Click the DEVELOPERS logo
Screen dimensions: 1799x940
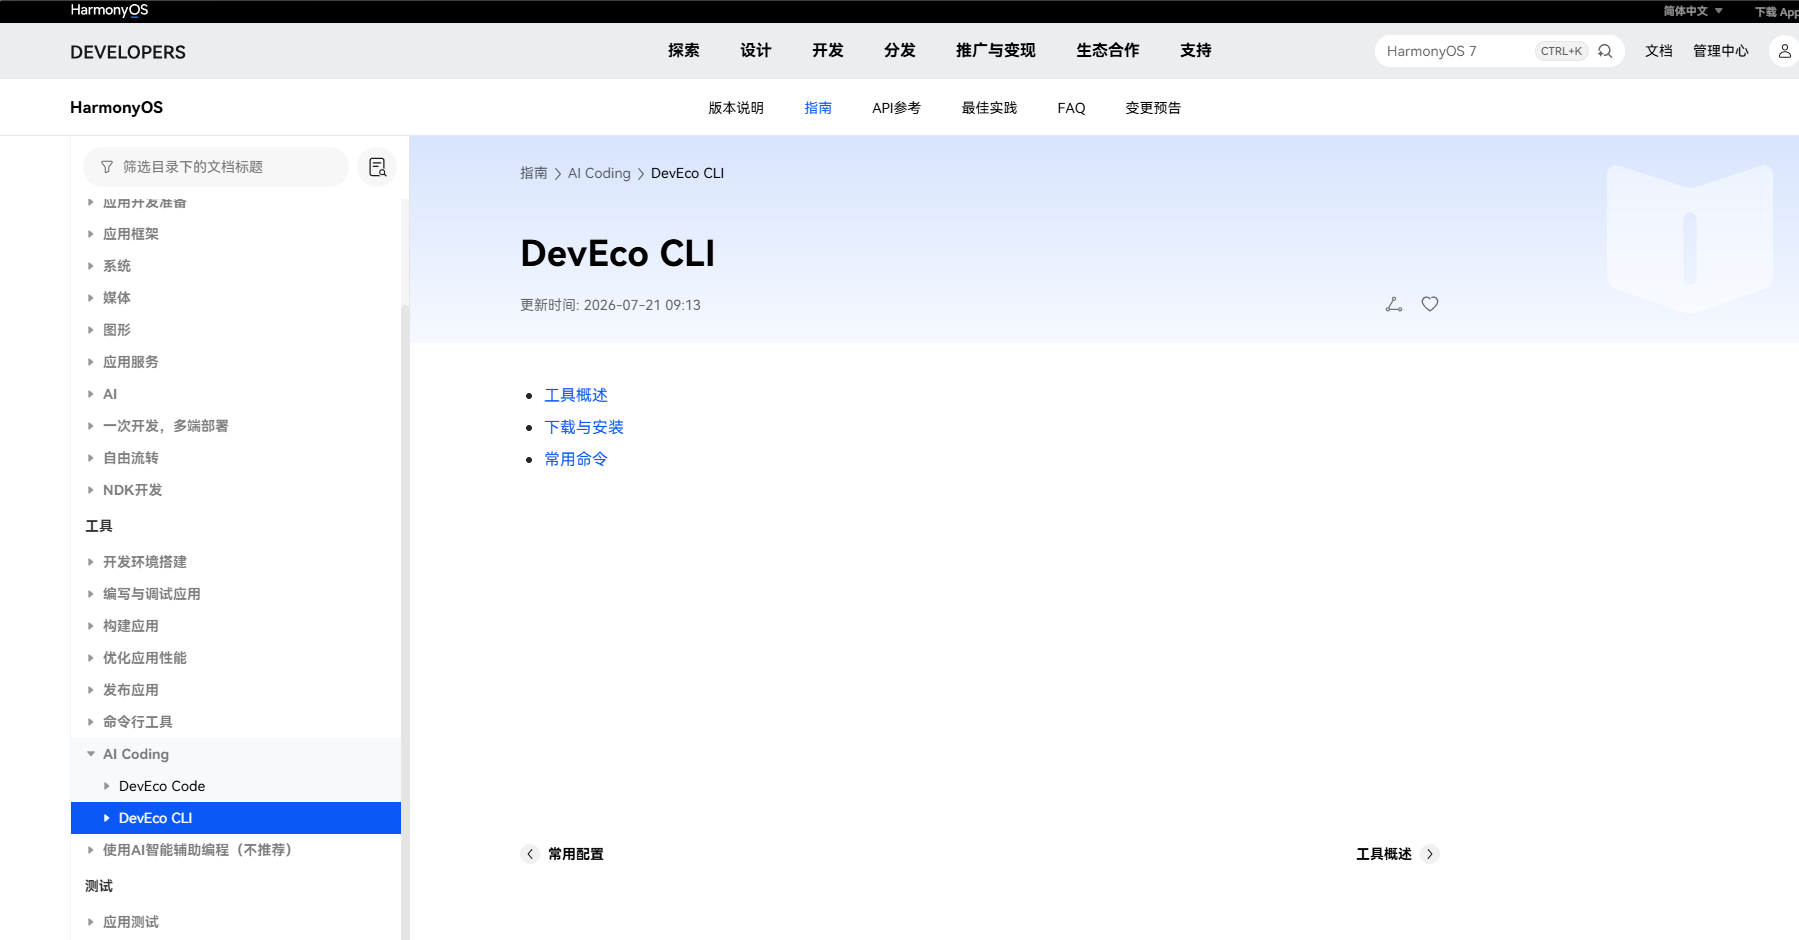[x=128, y=52]
